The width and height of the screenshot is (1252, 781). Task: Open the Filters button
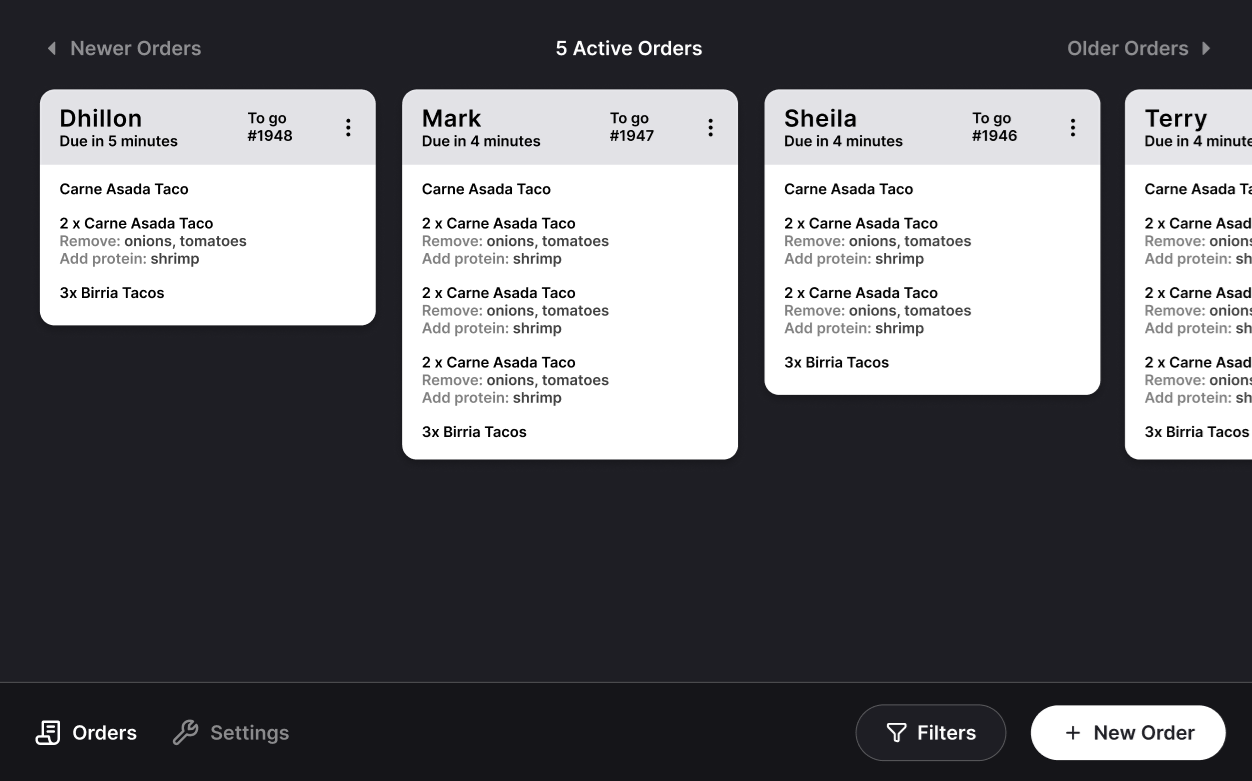[931, 733]
